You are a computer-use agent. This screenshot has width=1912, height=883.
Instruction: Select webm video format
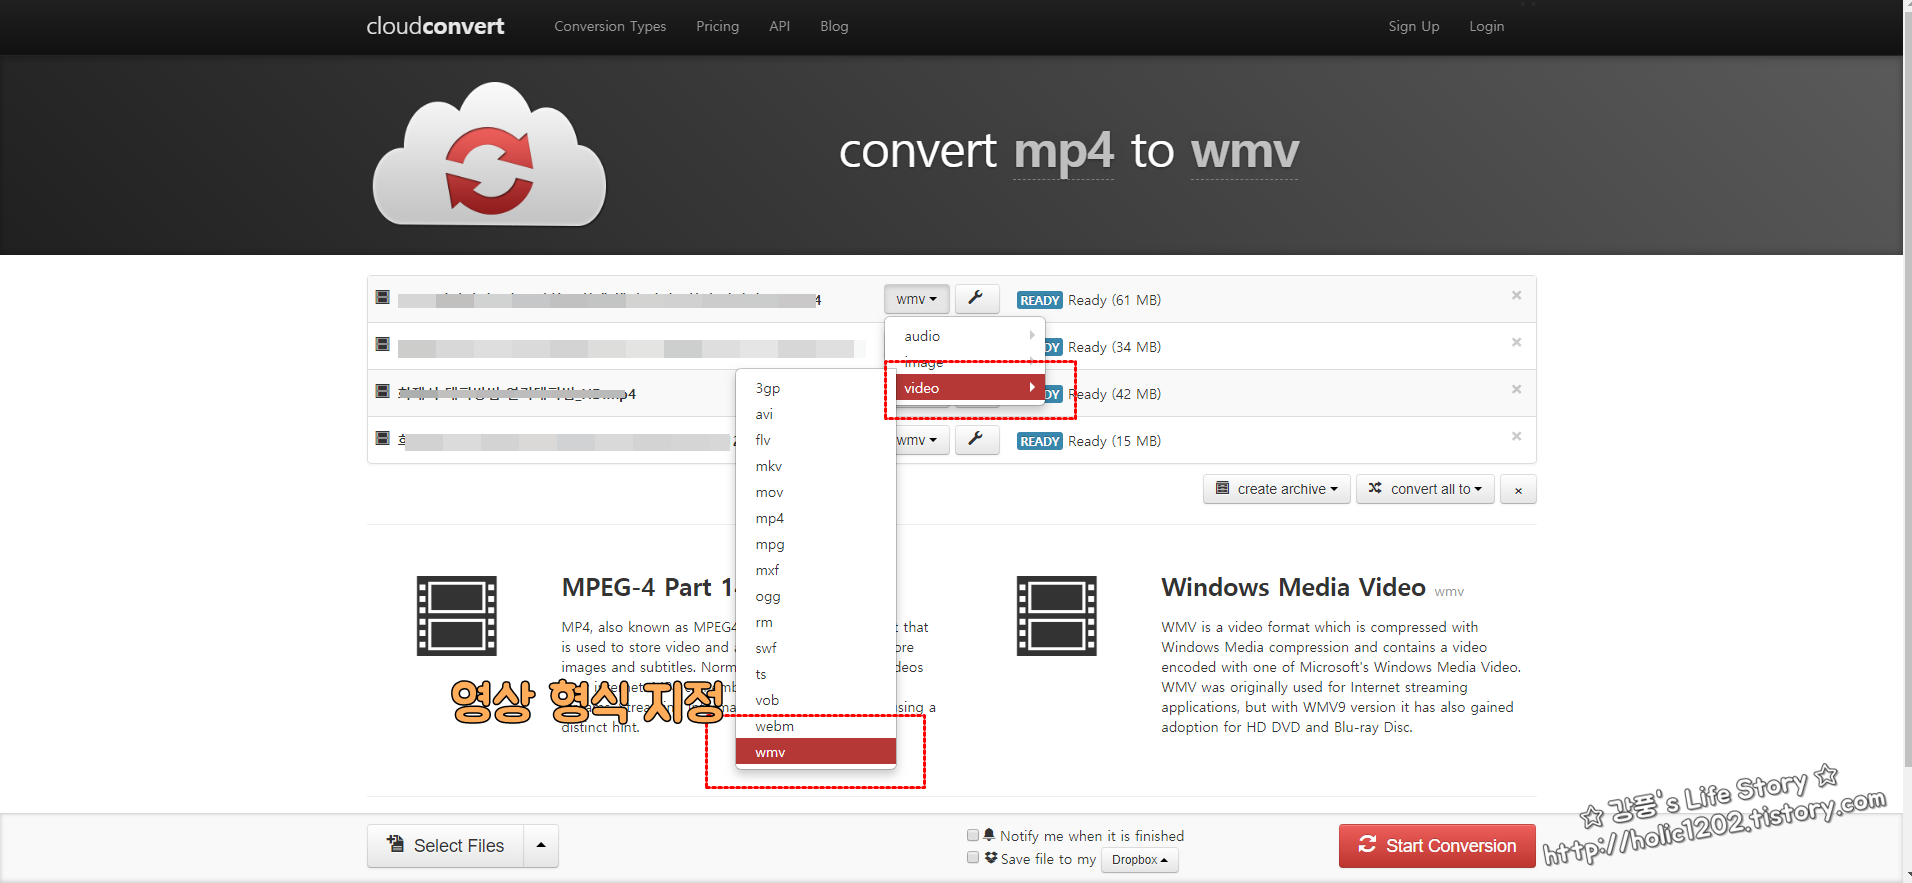point(815,726)
